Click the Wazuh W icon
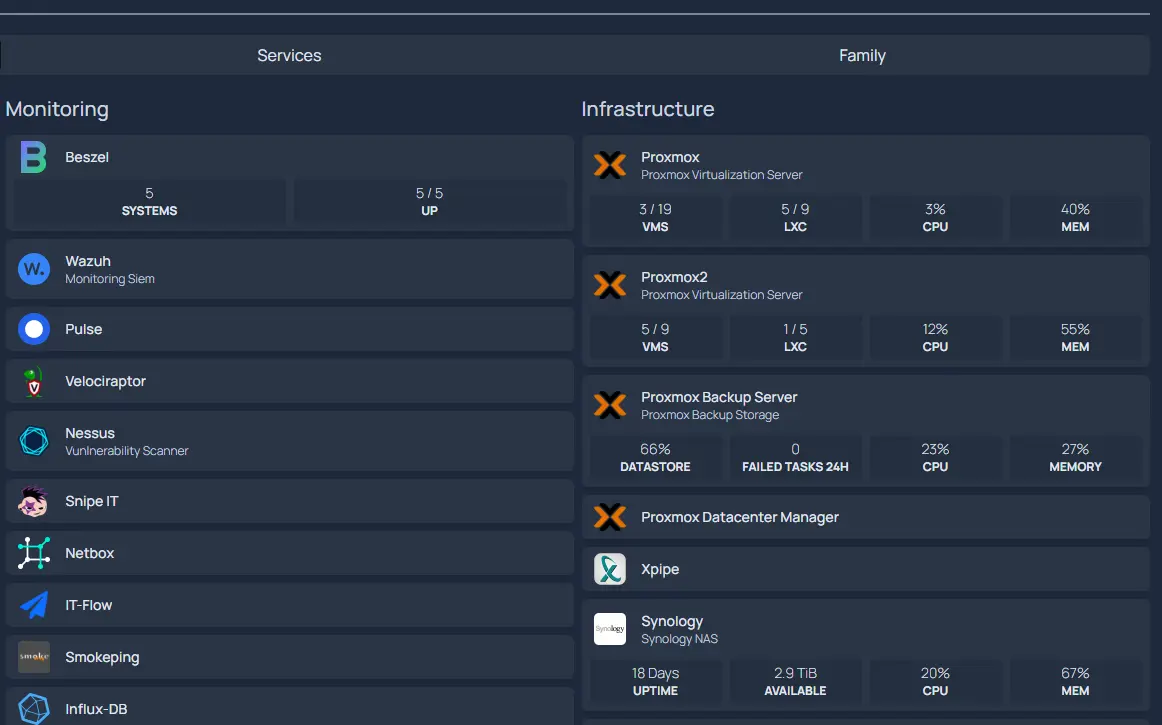This screenshot has width=1162, height=725. [x=33, y=269]
